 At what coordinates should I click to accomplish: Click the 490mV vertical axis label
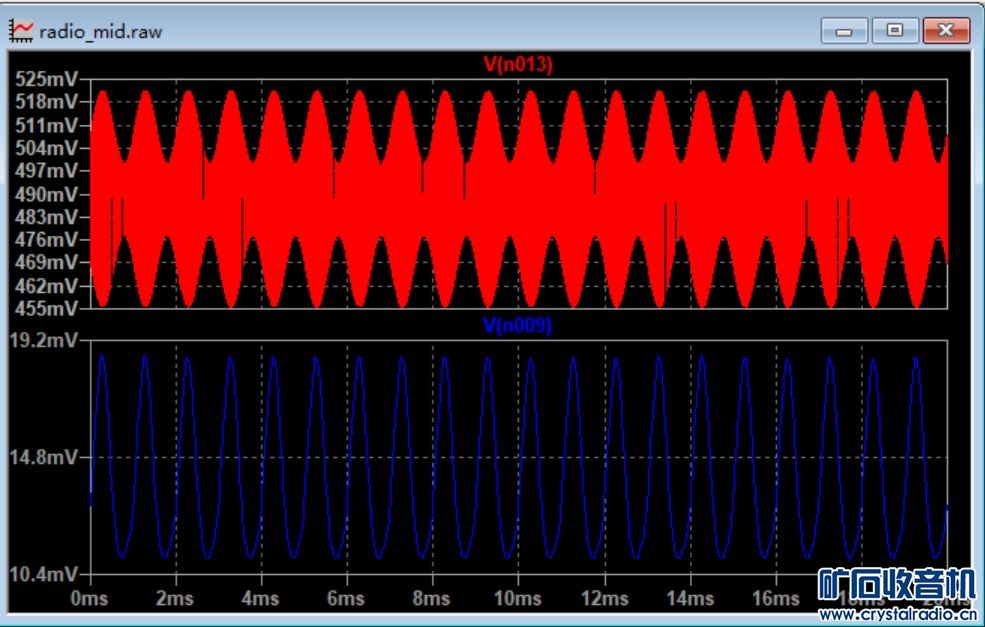pos(46,194)
